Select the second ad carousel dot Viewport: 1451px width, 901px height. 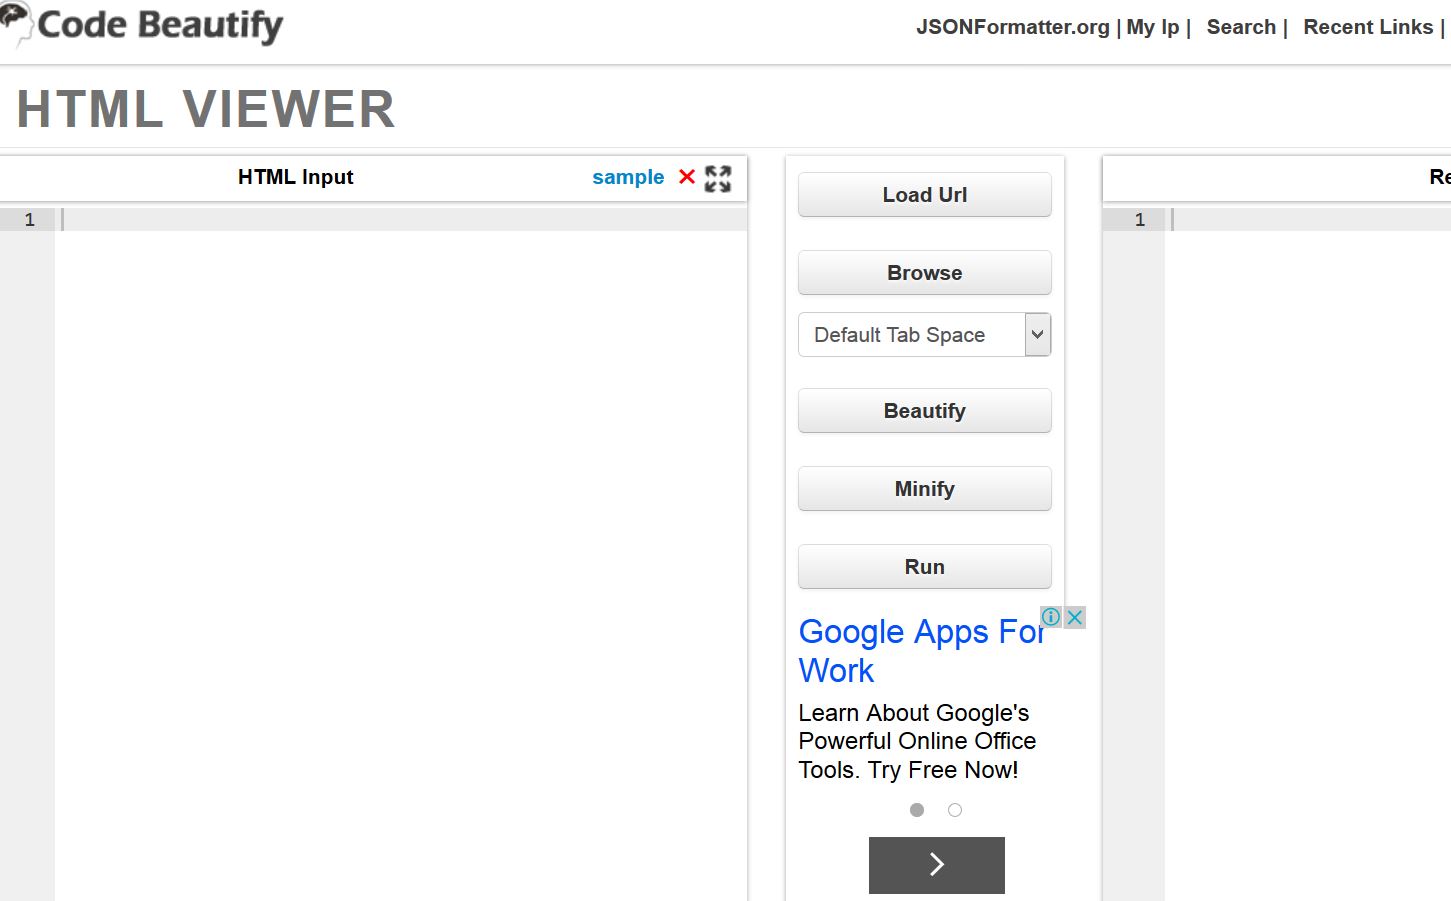955,810
